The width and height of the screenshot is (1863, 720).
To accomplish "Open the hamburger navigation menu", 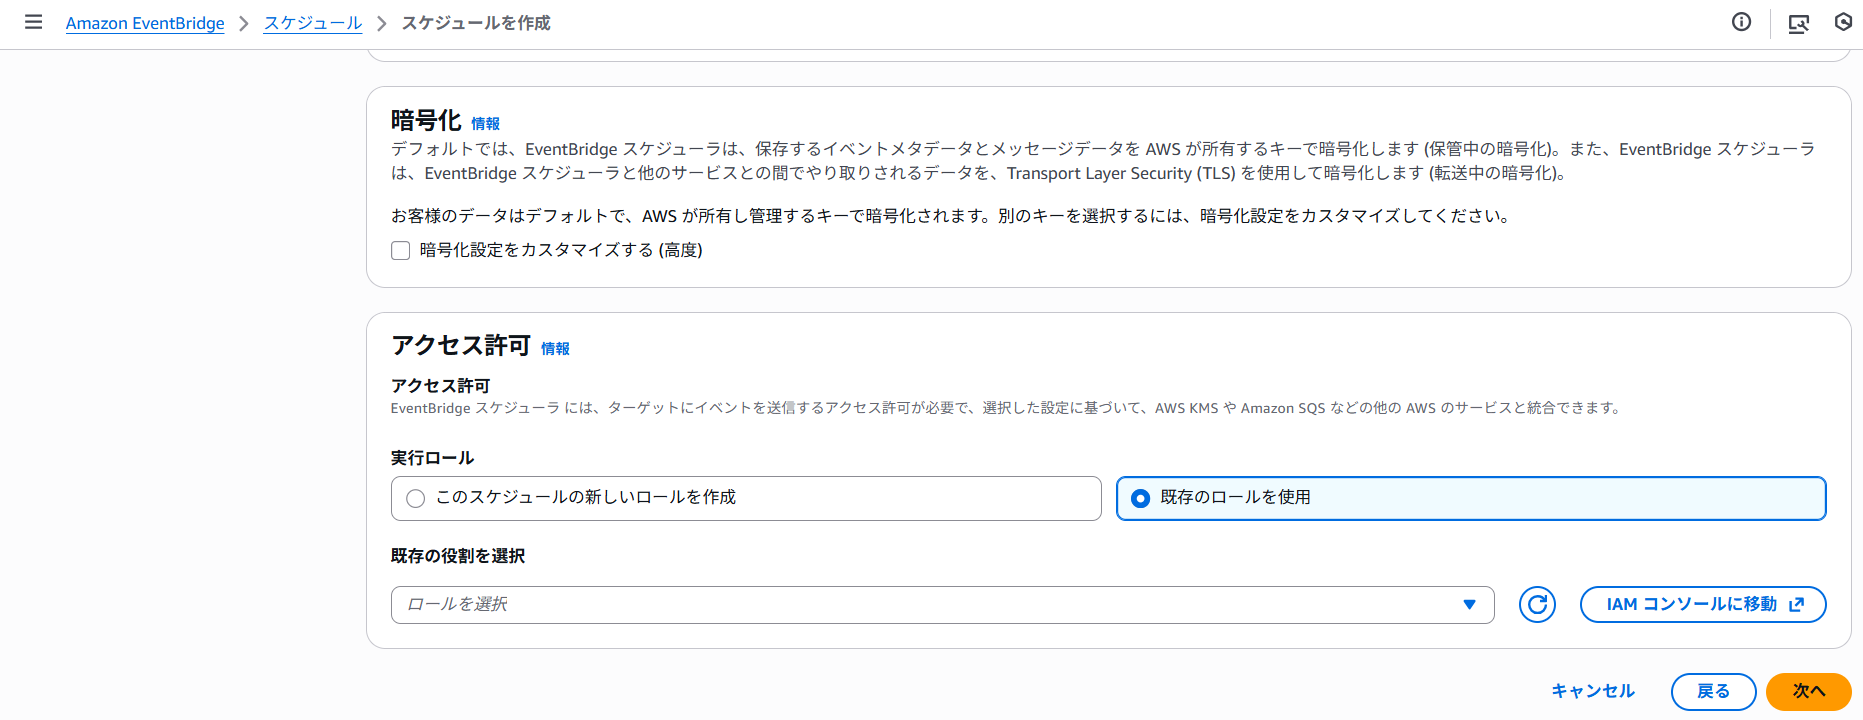I will (33, 22).
